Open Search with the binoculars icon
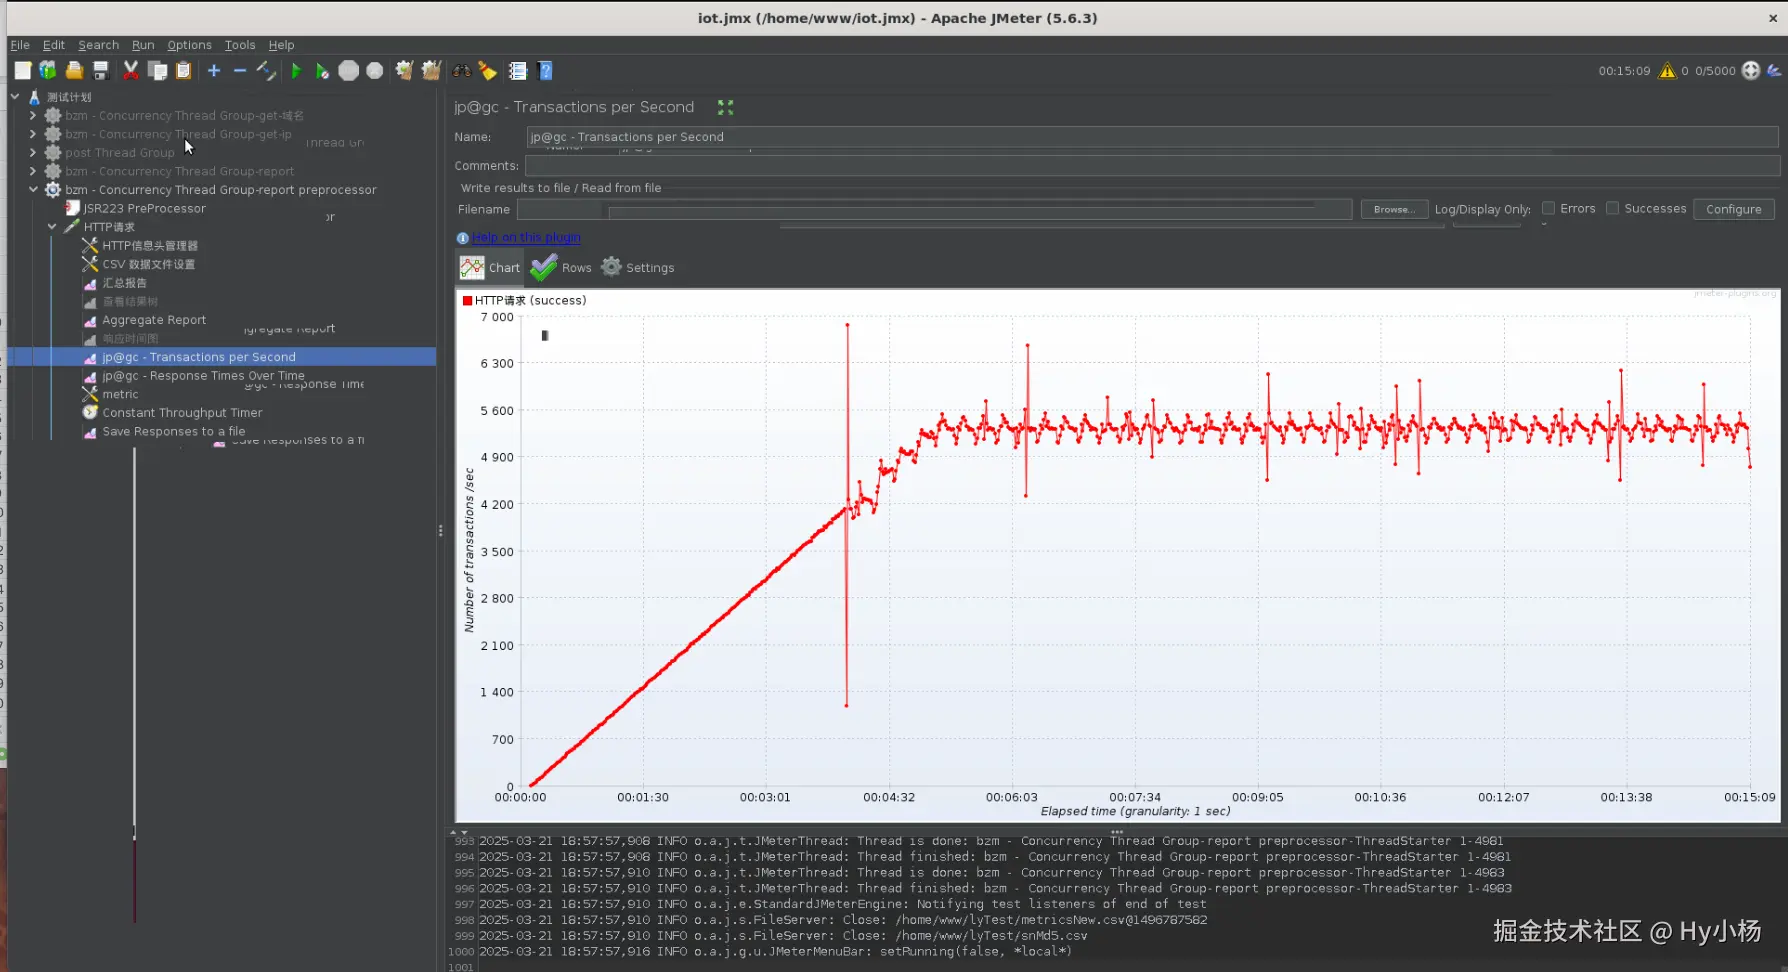 point(461,70)
